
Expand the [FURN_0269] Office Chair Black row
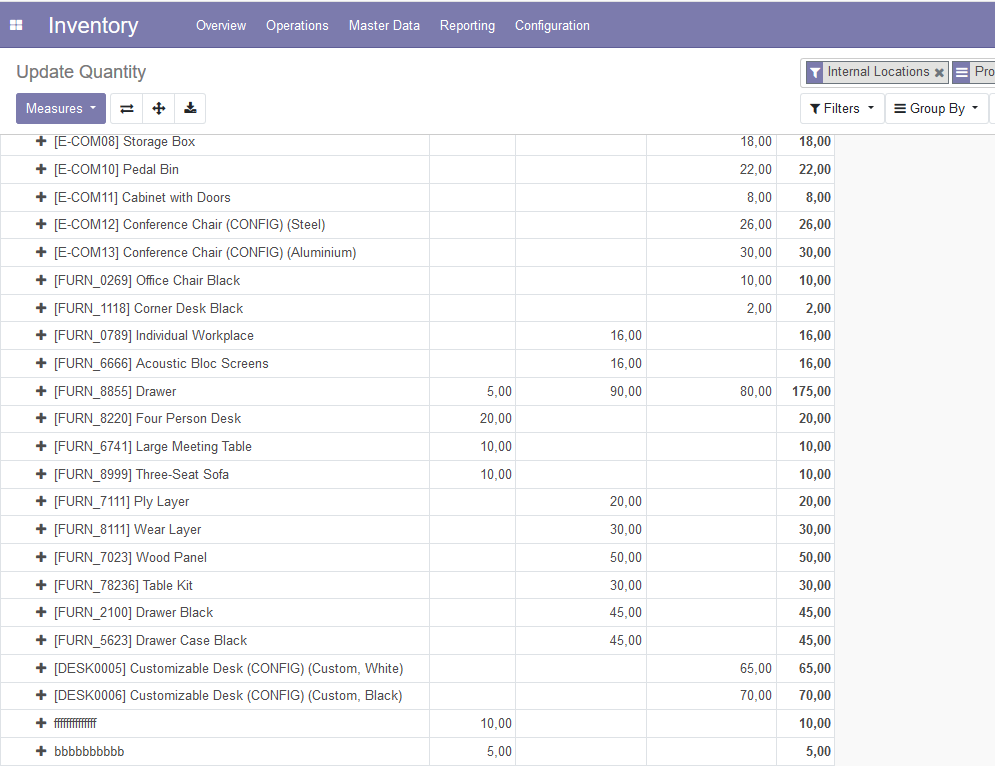coord(40,280)
